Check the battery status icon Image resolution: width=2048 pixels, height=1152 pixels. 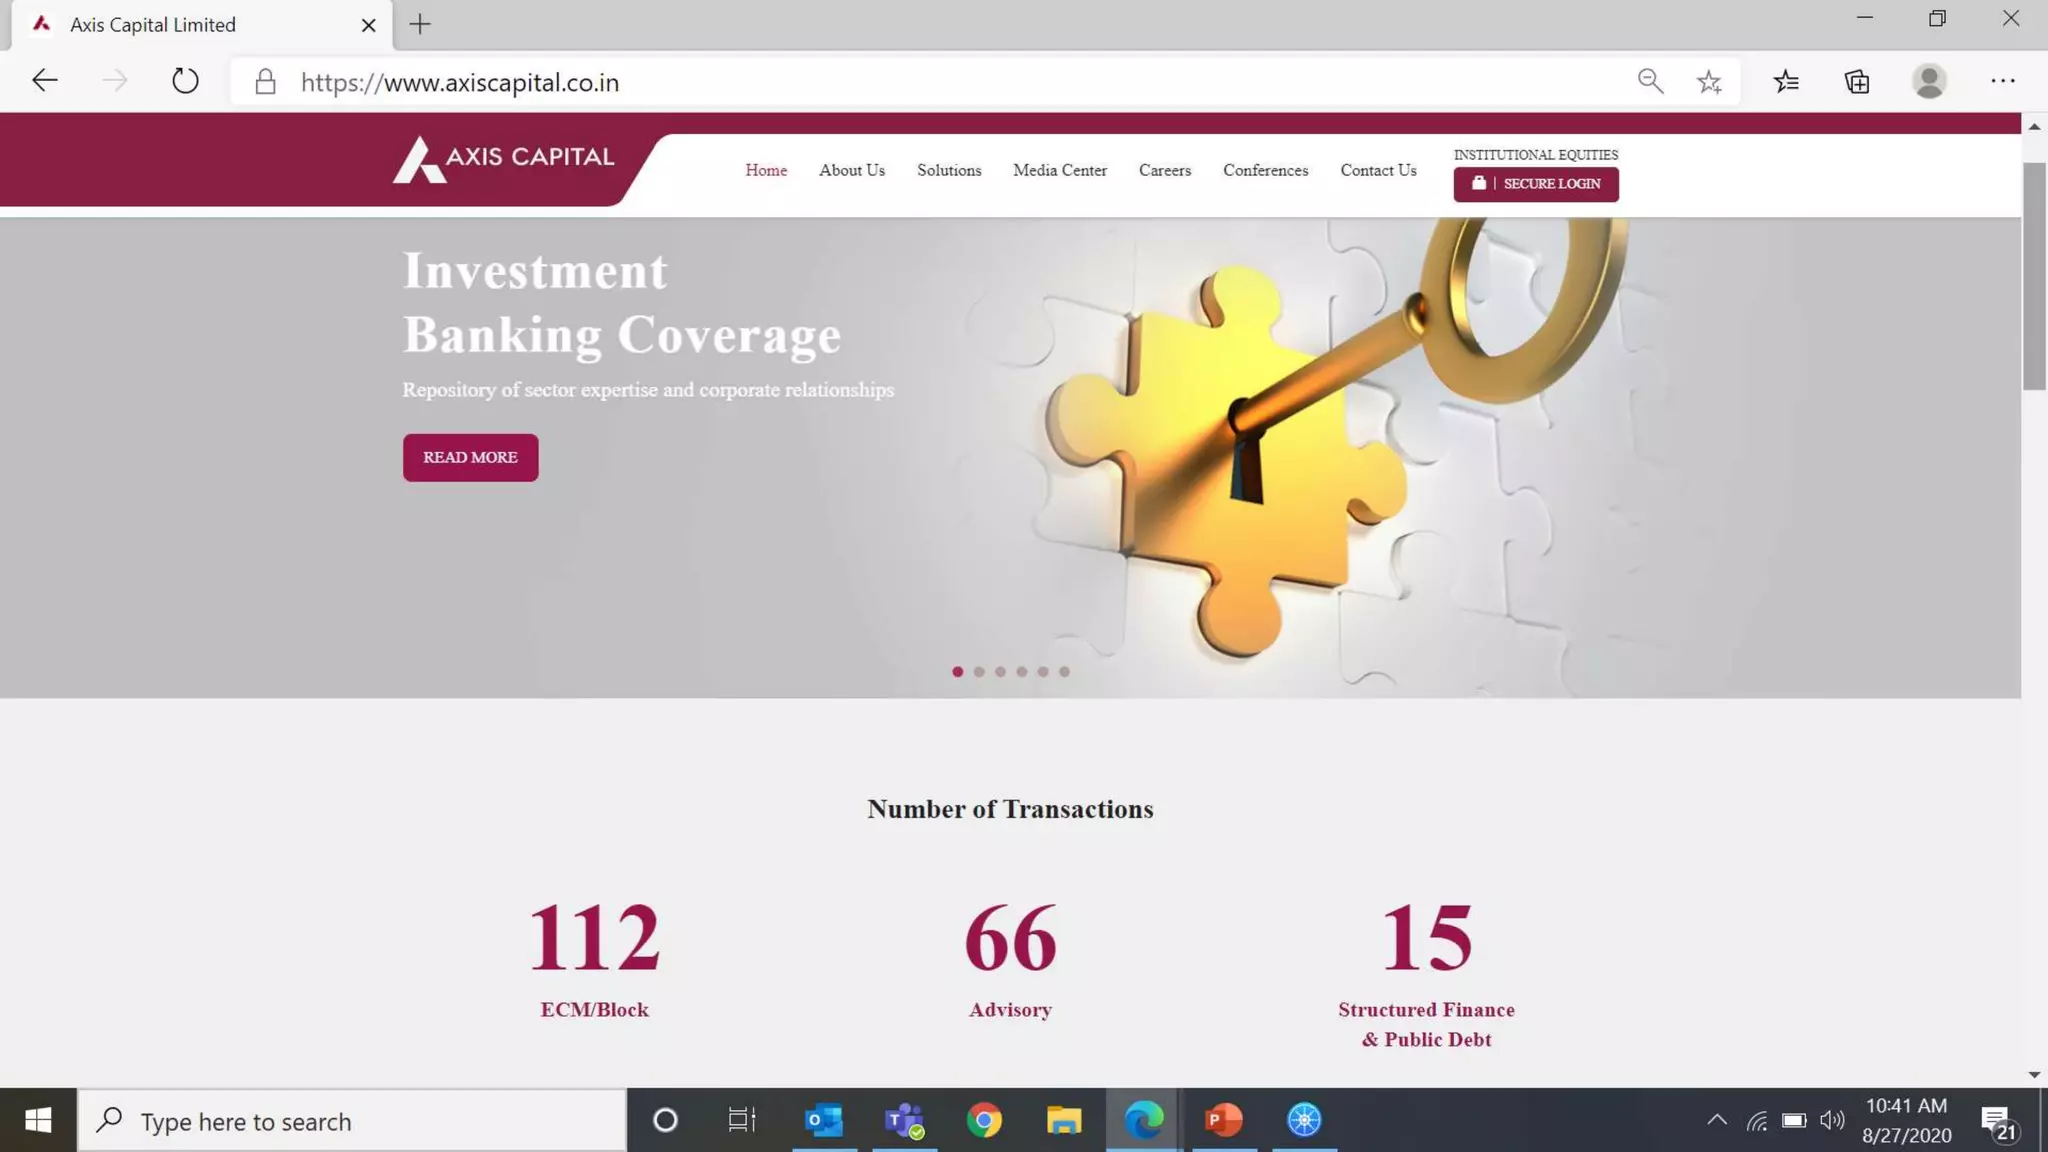coord(1794,1120)
